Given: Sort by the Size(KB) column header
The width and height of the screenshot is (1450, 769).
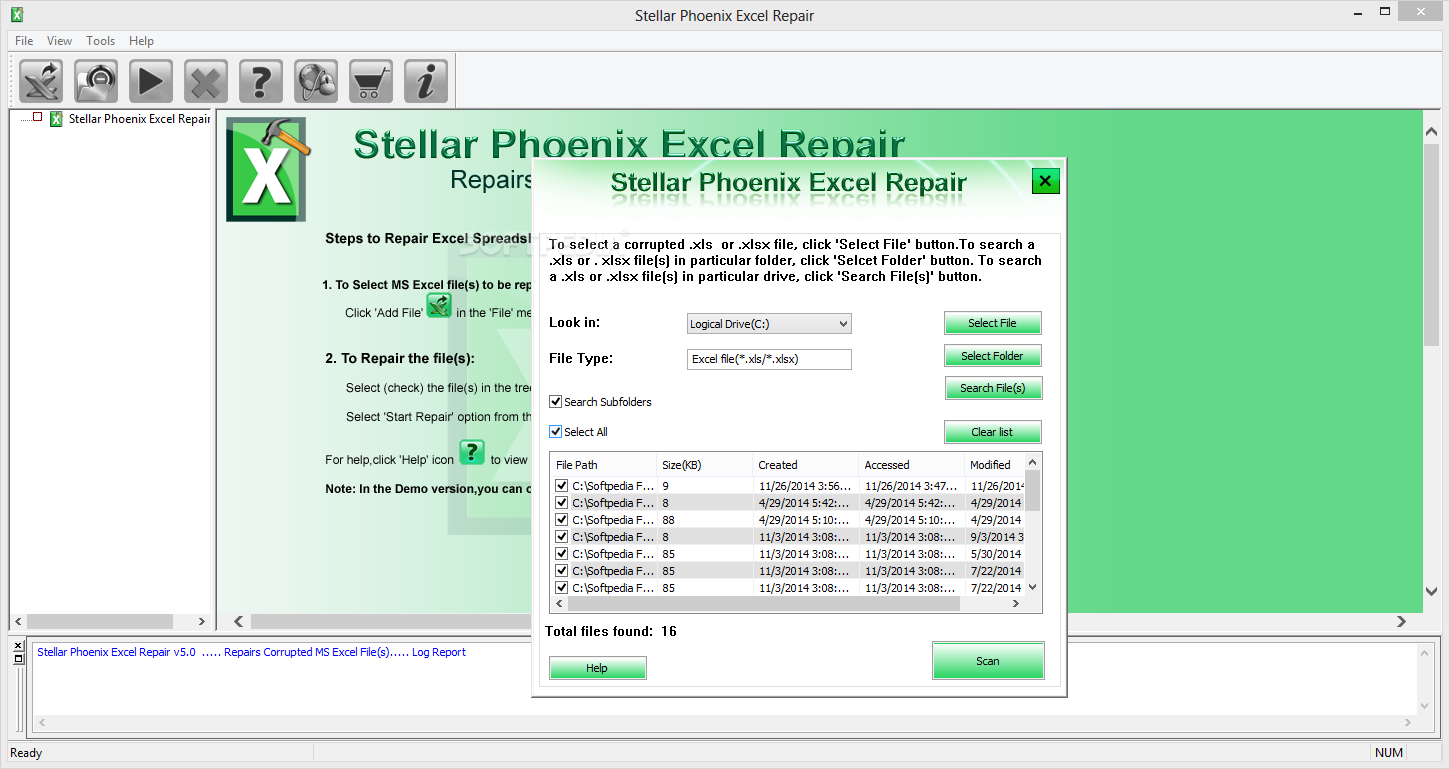Looking at the screenshot, I should tap(704, 465).
